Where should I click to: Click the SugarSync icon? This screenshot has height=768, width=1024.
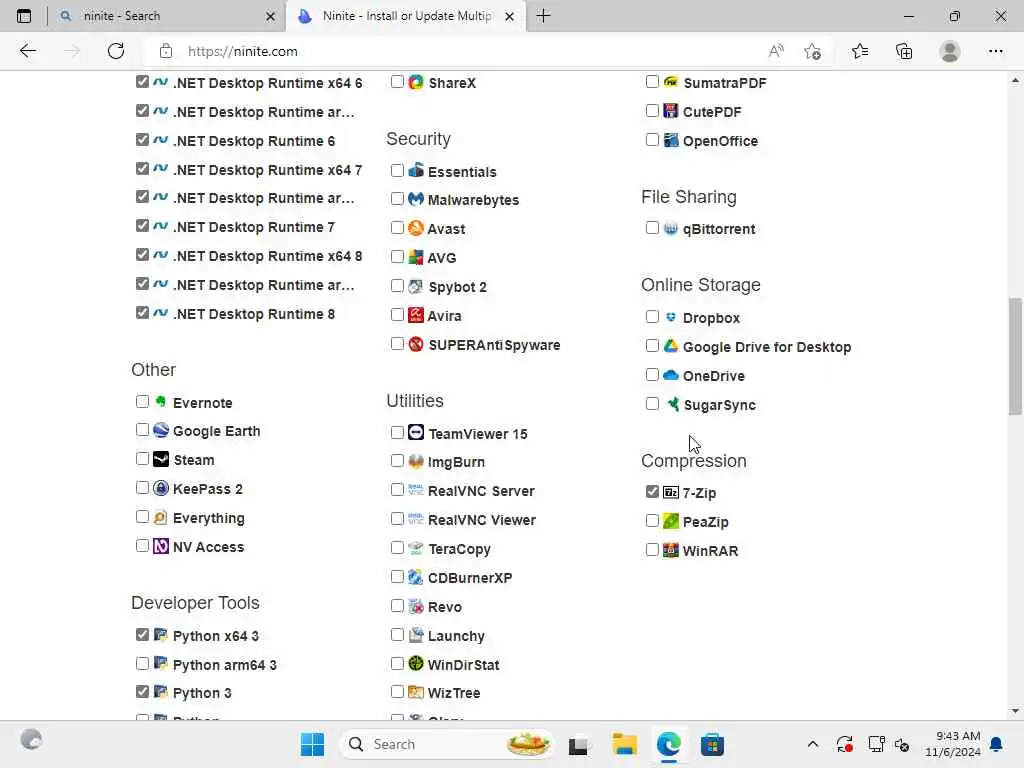tap(672, 404)
